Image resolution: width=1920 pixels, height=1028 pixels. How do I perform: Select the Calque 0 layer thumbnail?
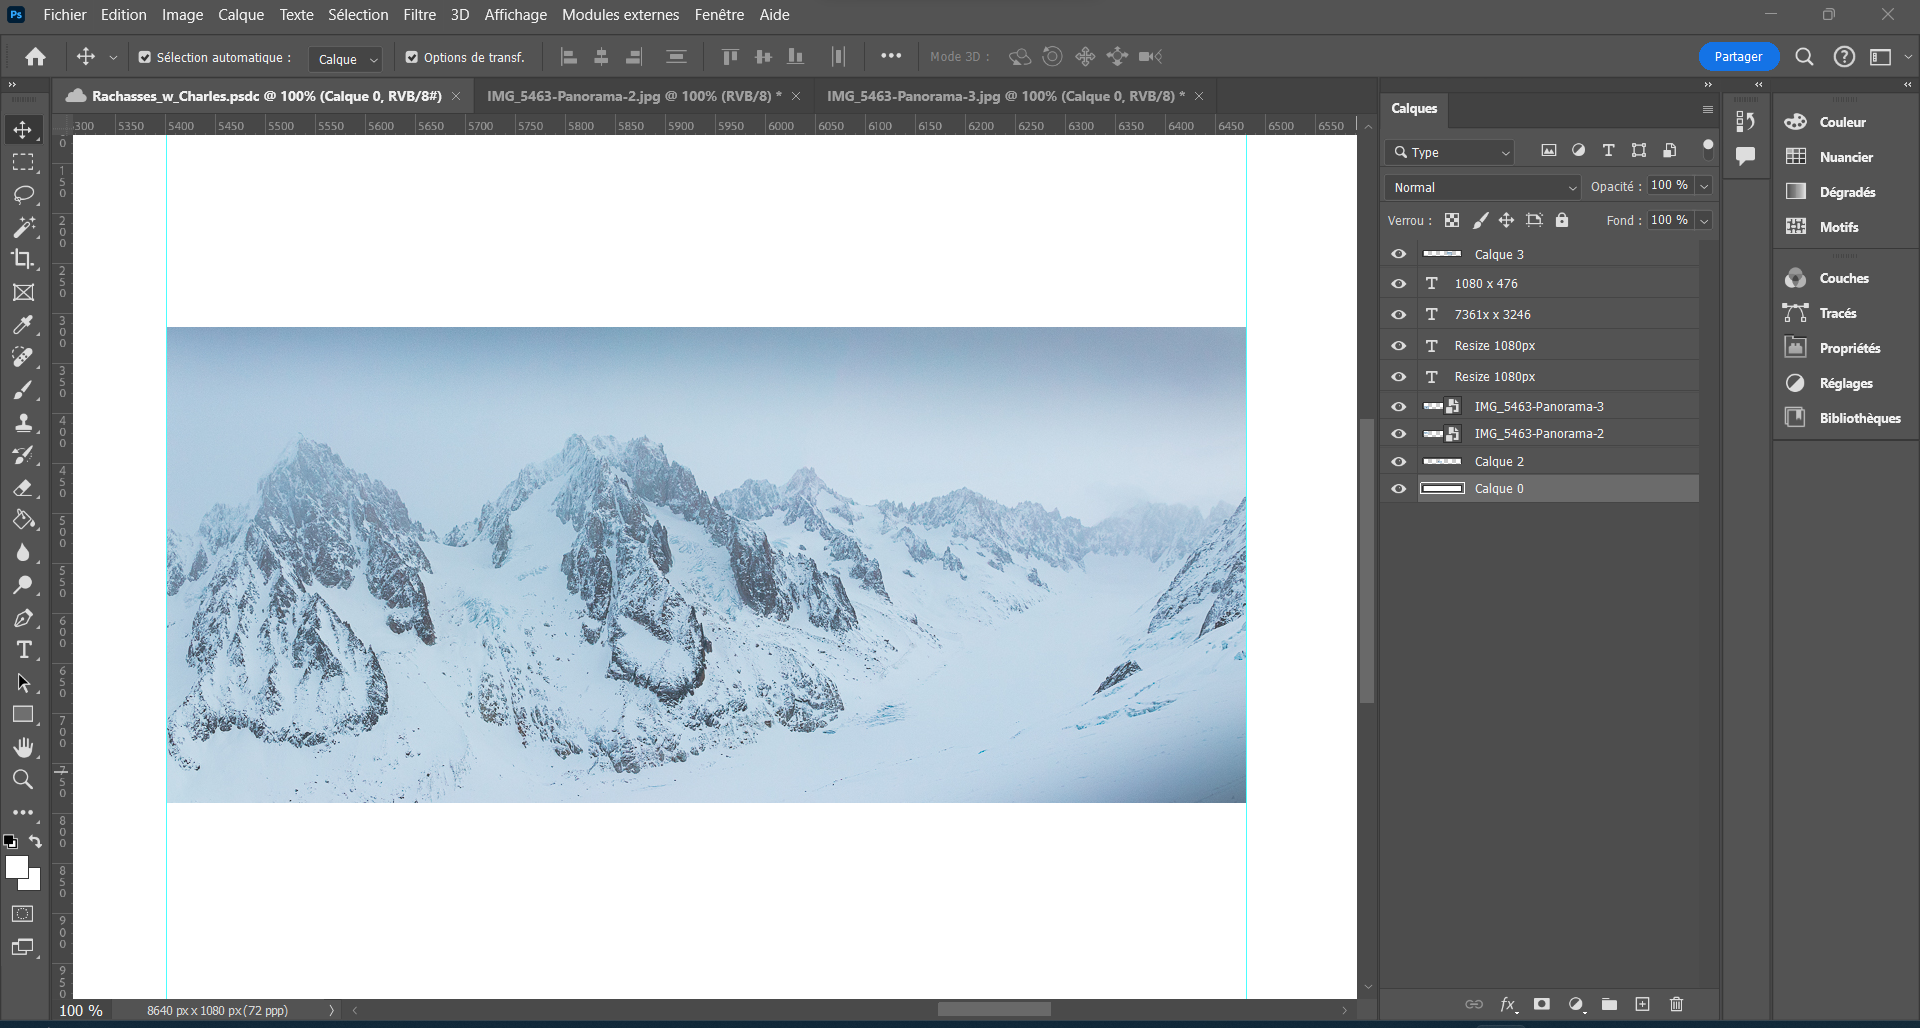point(1441,488)
